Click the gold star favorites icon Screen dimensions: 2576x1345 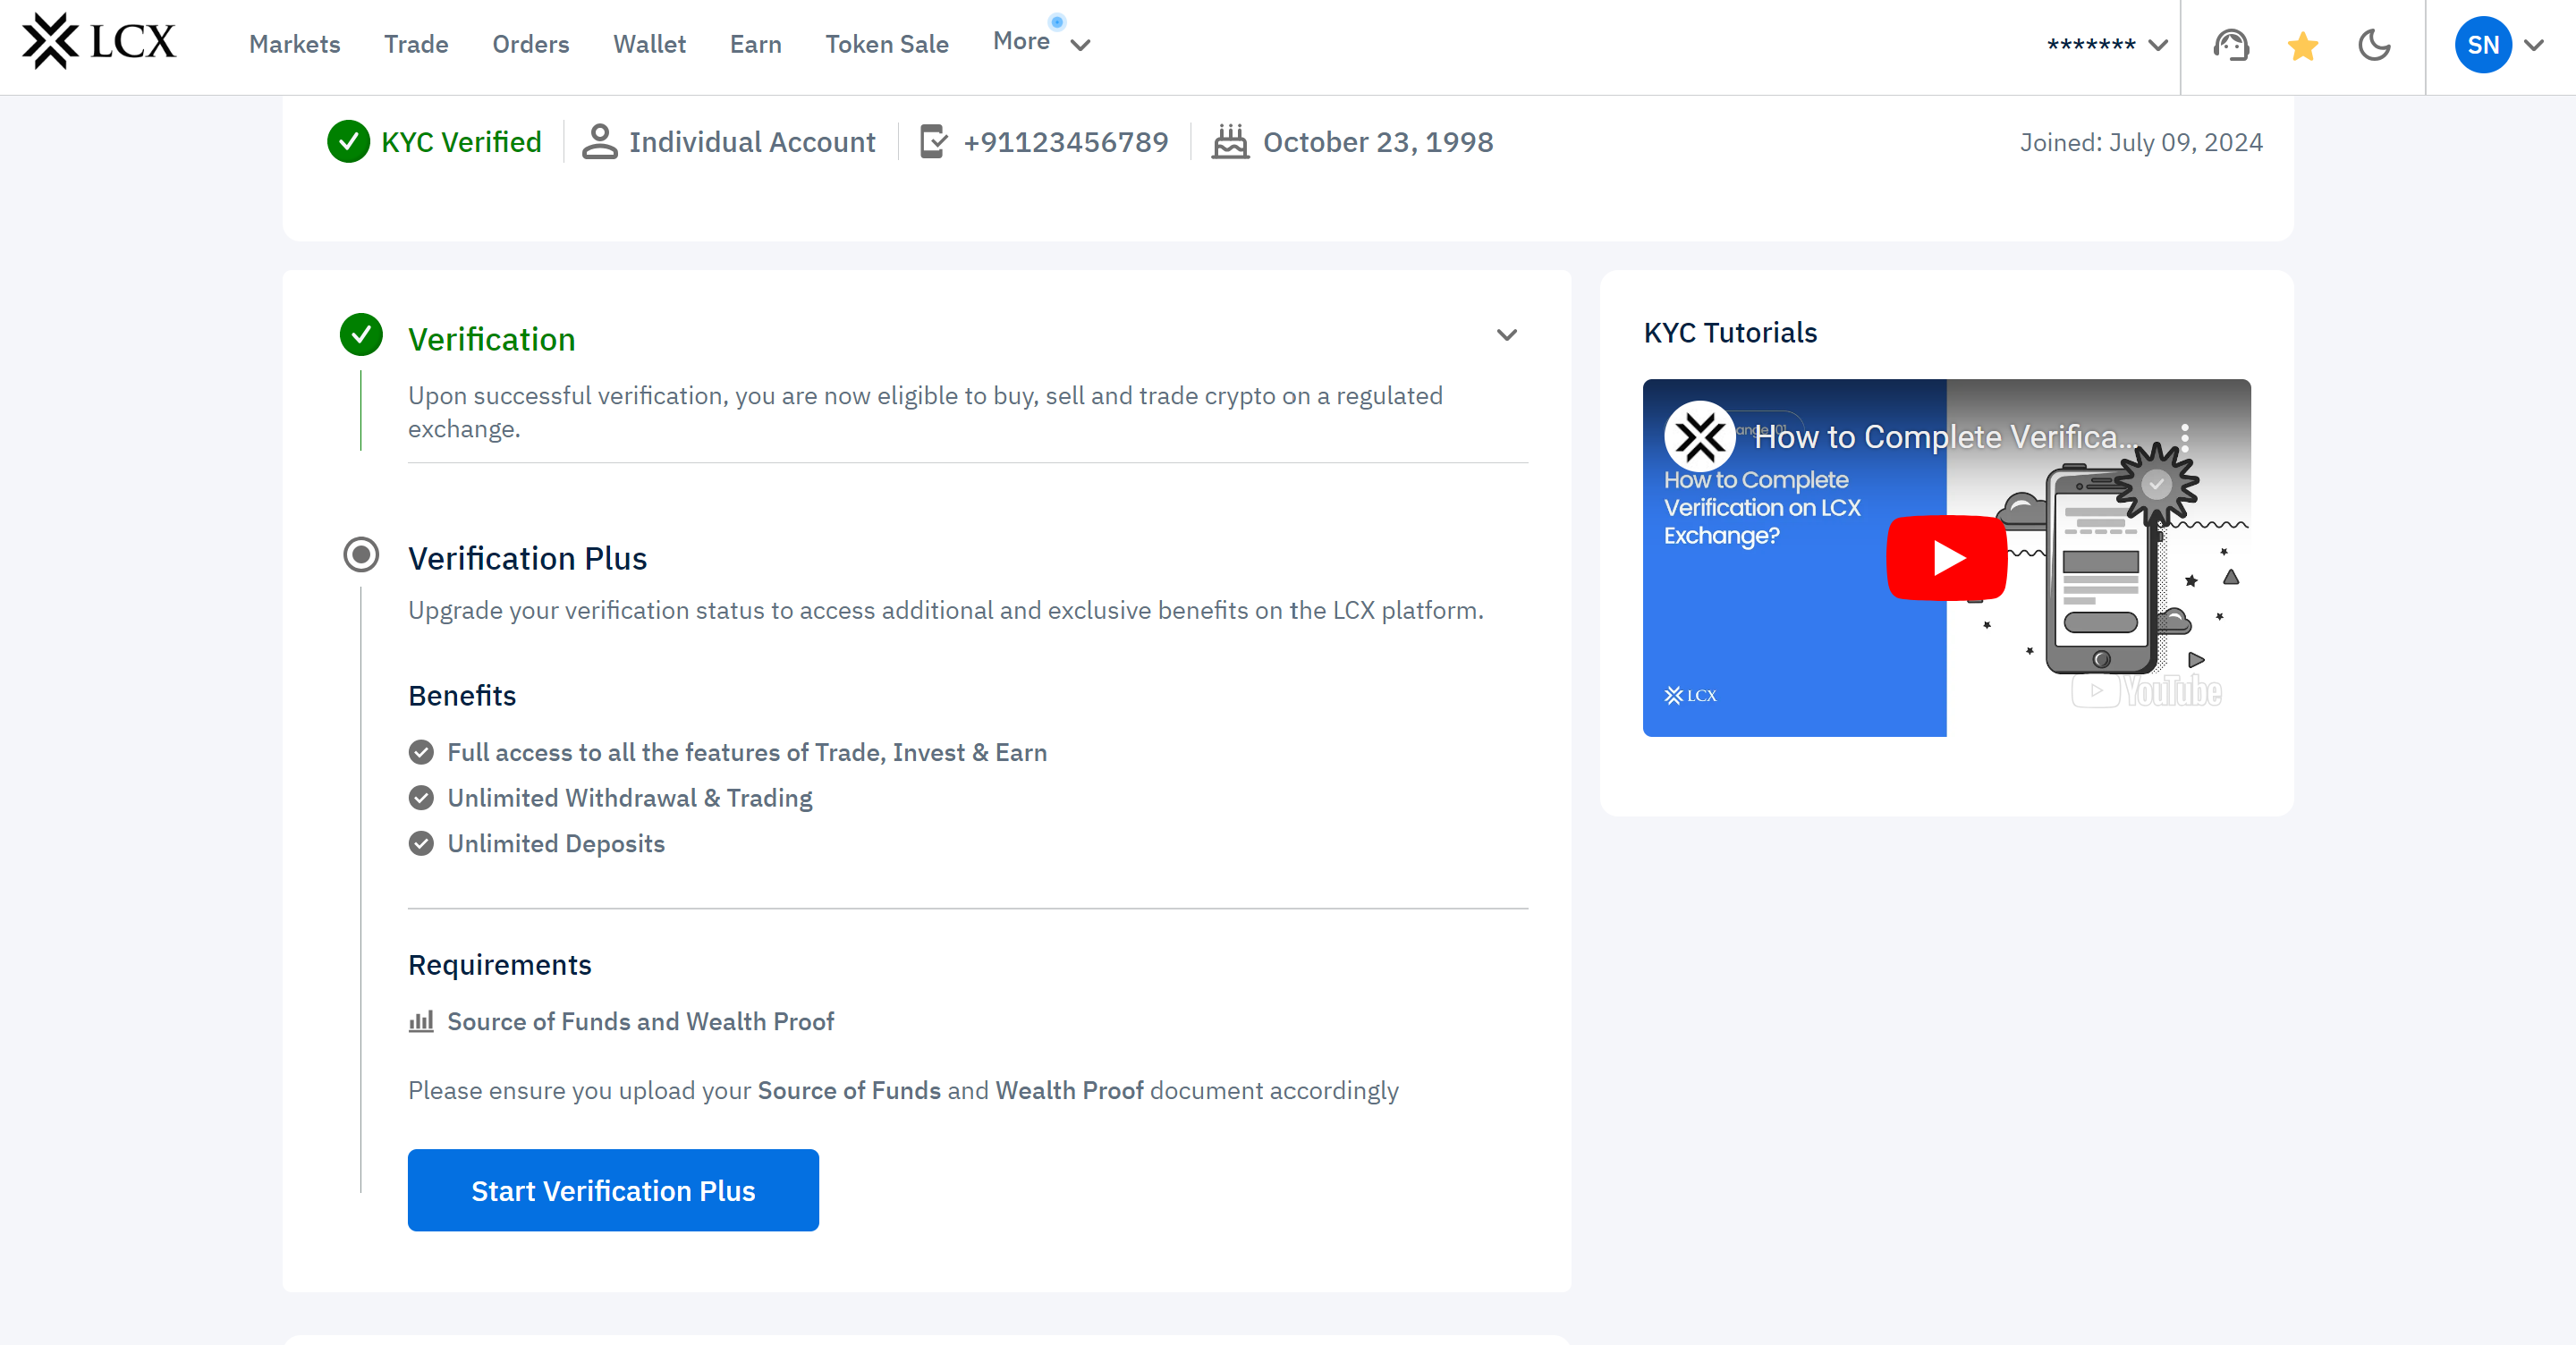[x=2302, y=45]
